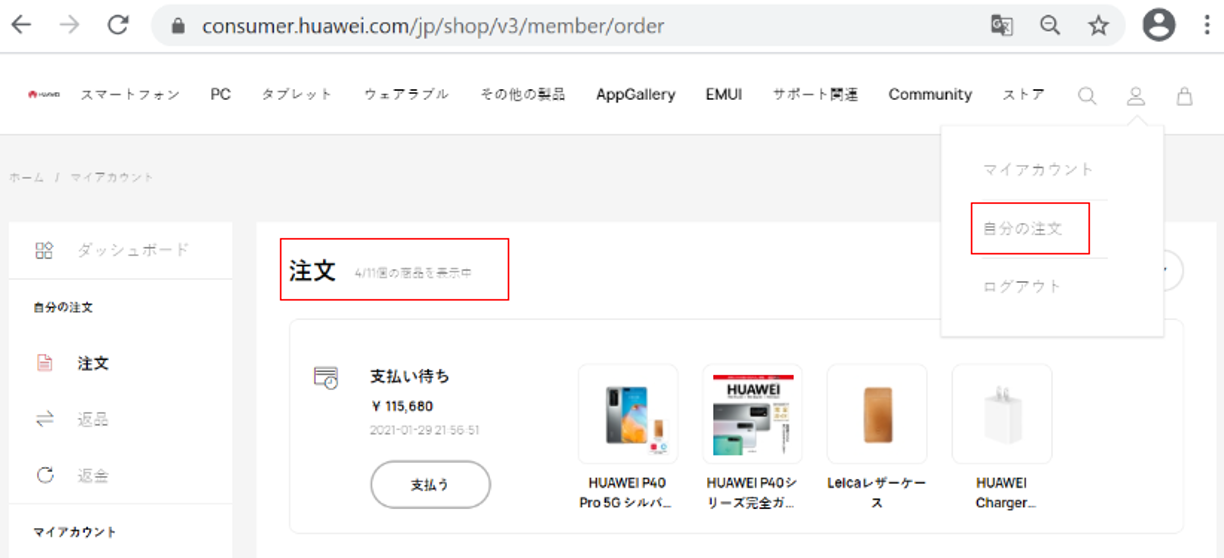Bookmark this page with the star icon
1224x558 pixels.
[x=1099, y=26]
